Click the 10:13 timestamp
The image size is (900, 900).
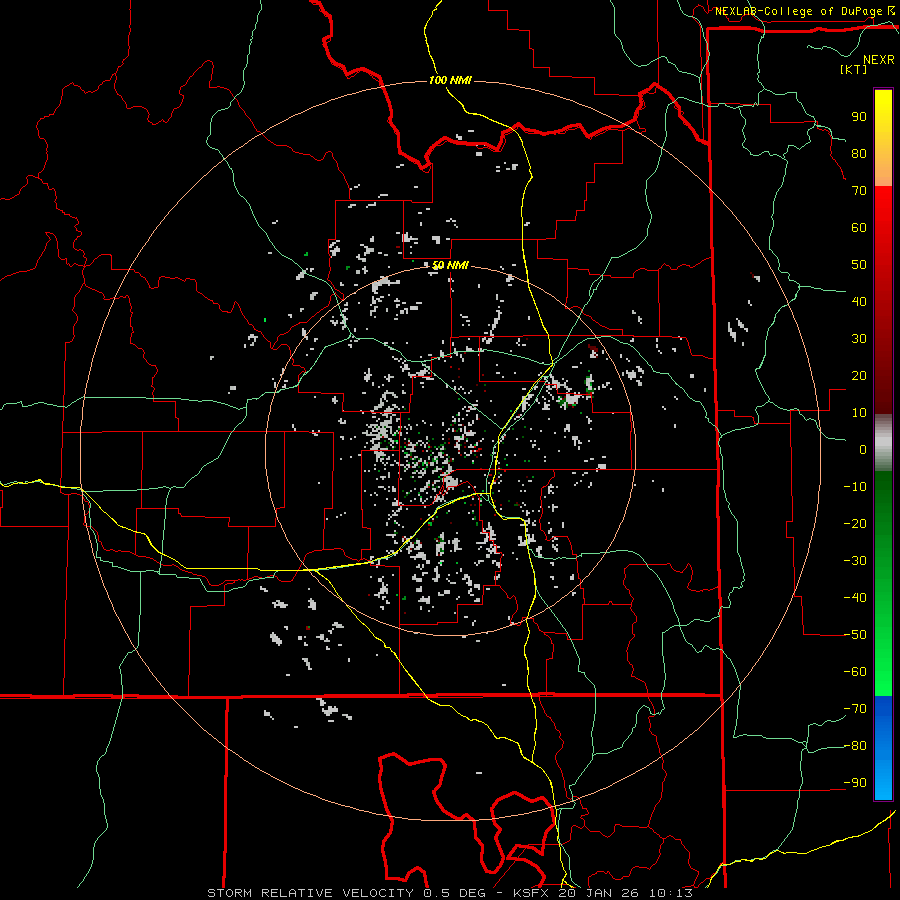[x=671, y=893]
